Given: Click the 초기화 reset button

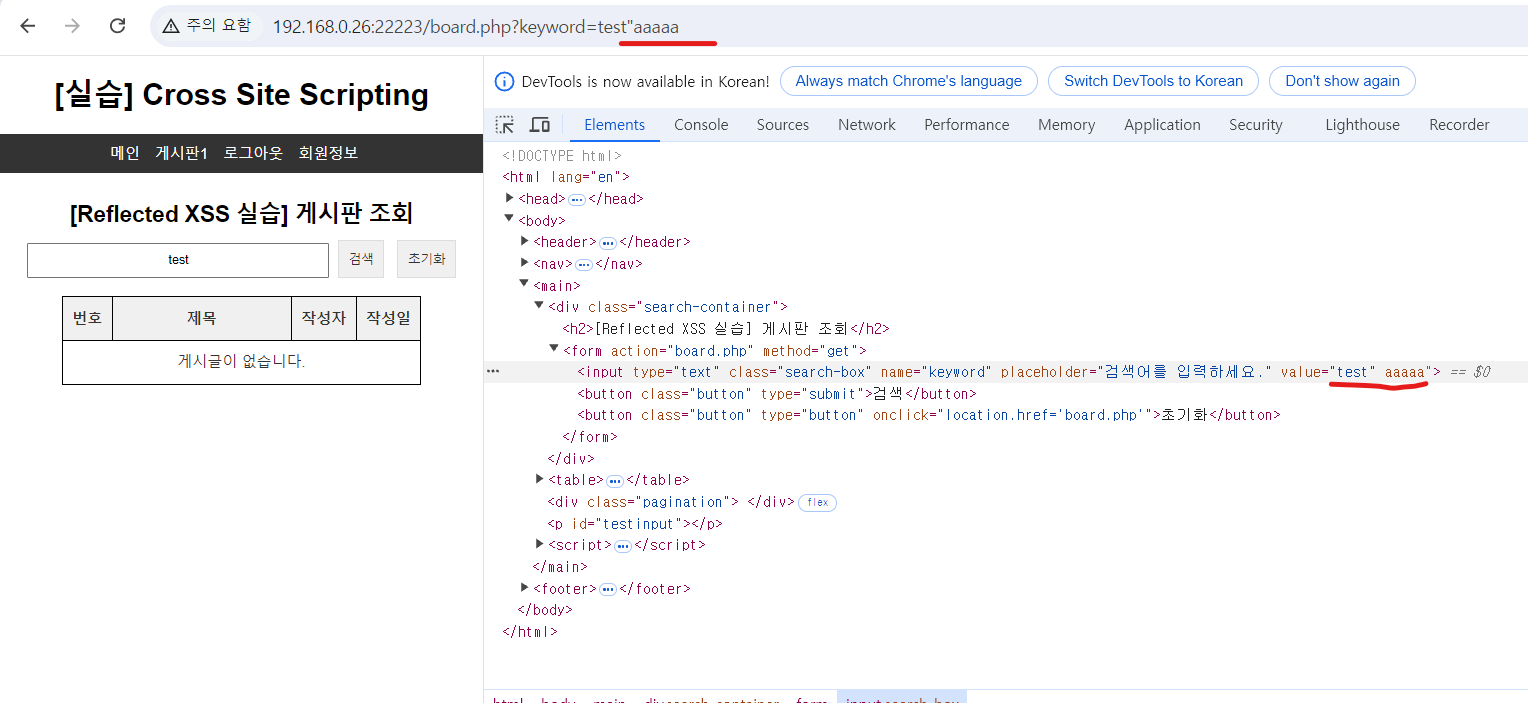Looking at the screenshot, I should (x=426, y=259).
